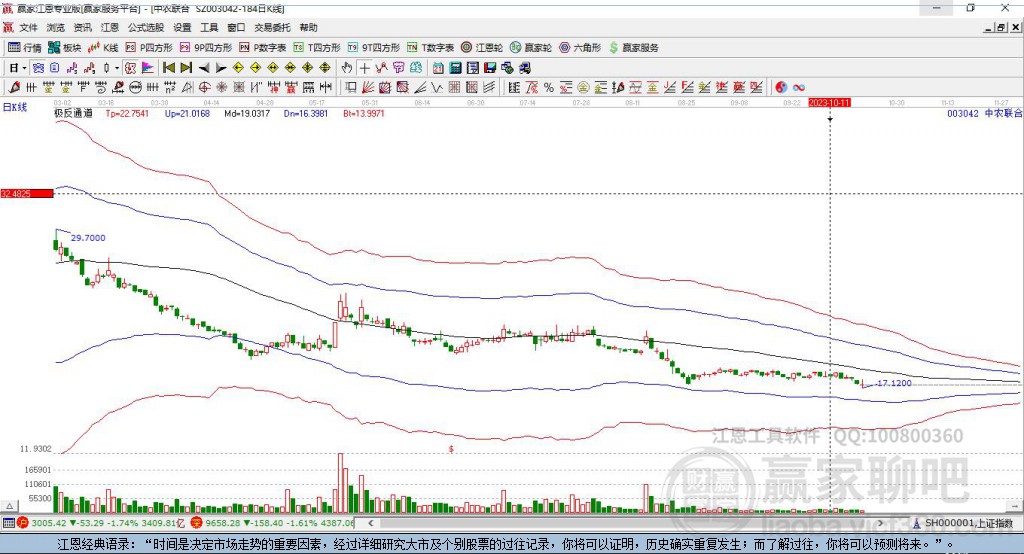Open P四方形 tool
This screenshot has width=1024, height=554.
click(149, 48)
